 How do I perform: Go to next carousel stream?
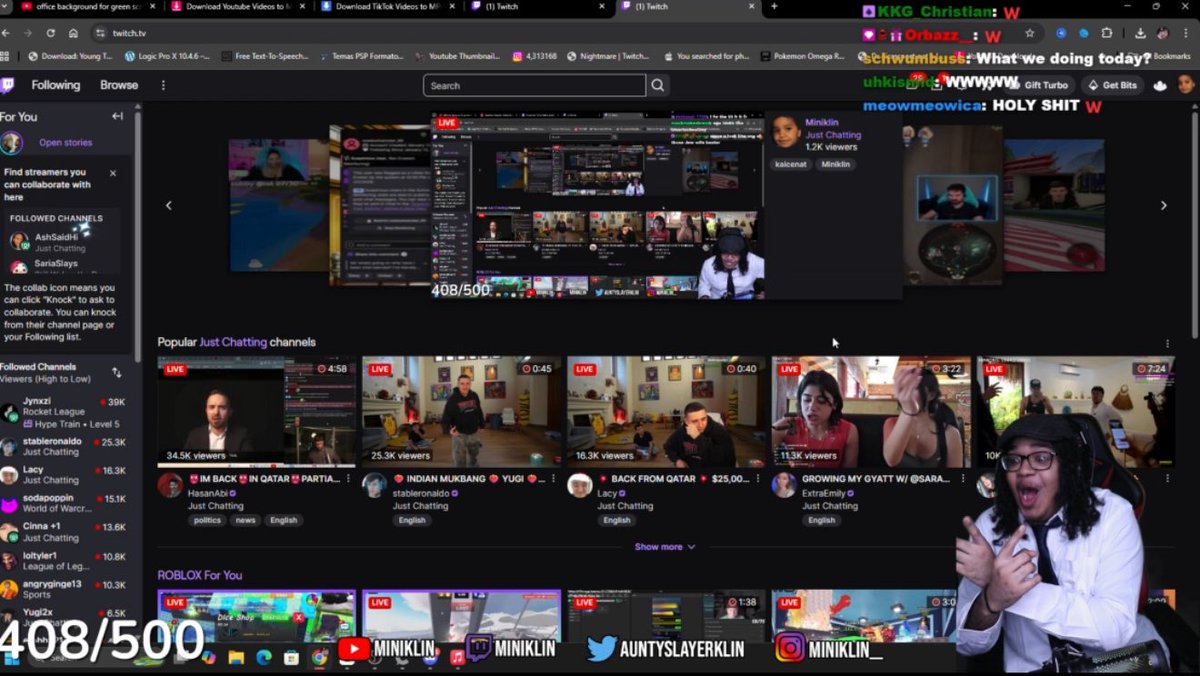pyautogui.click(x=1163, y=205)
